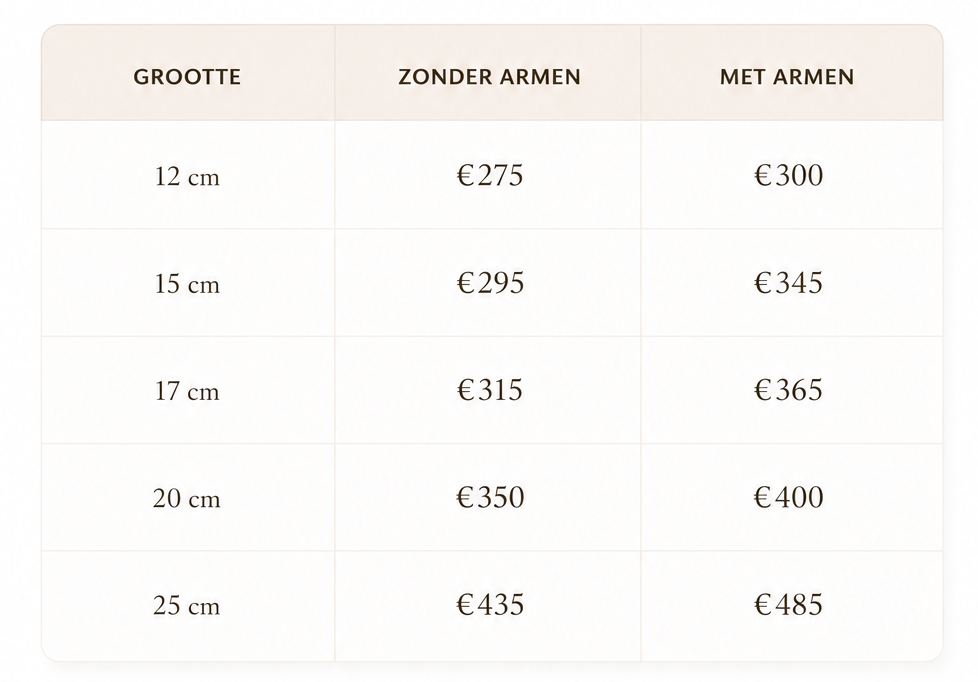This screenshot has height=682, width=978.
Task: Select the 20 cm size cell
Action: click(187, 499)
